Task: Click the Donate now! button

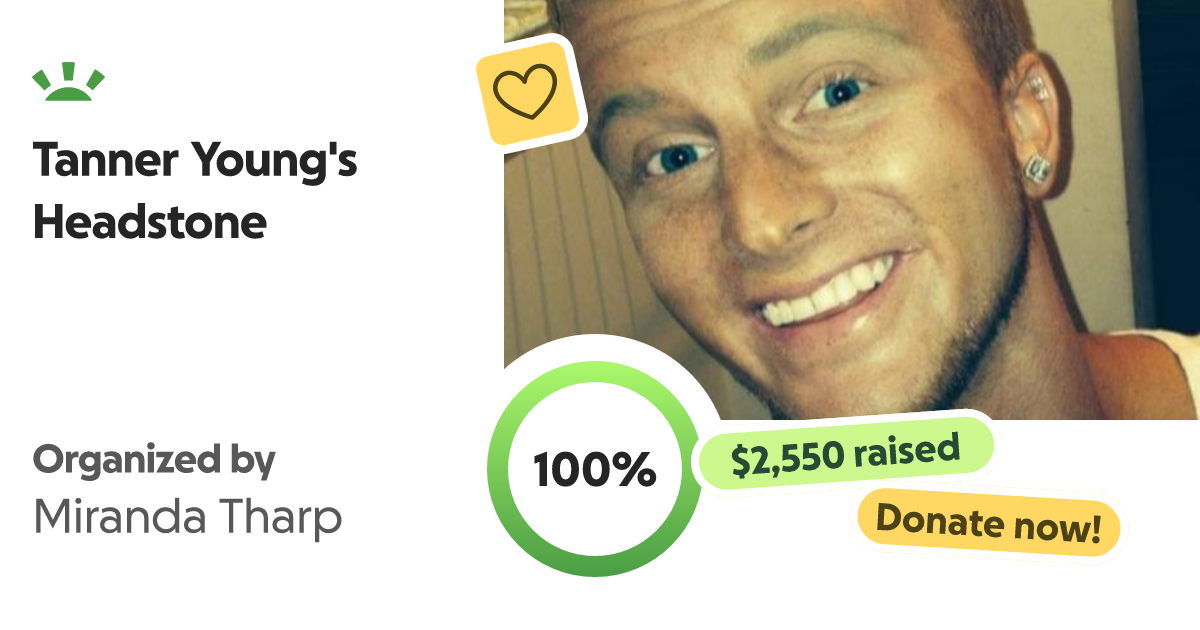Action: coord(988,524)
